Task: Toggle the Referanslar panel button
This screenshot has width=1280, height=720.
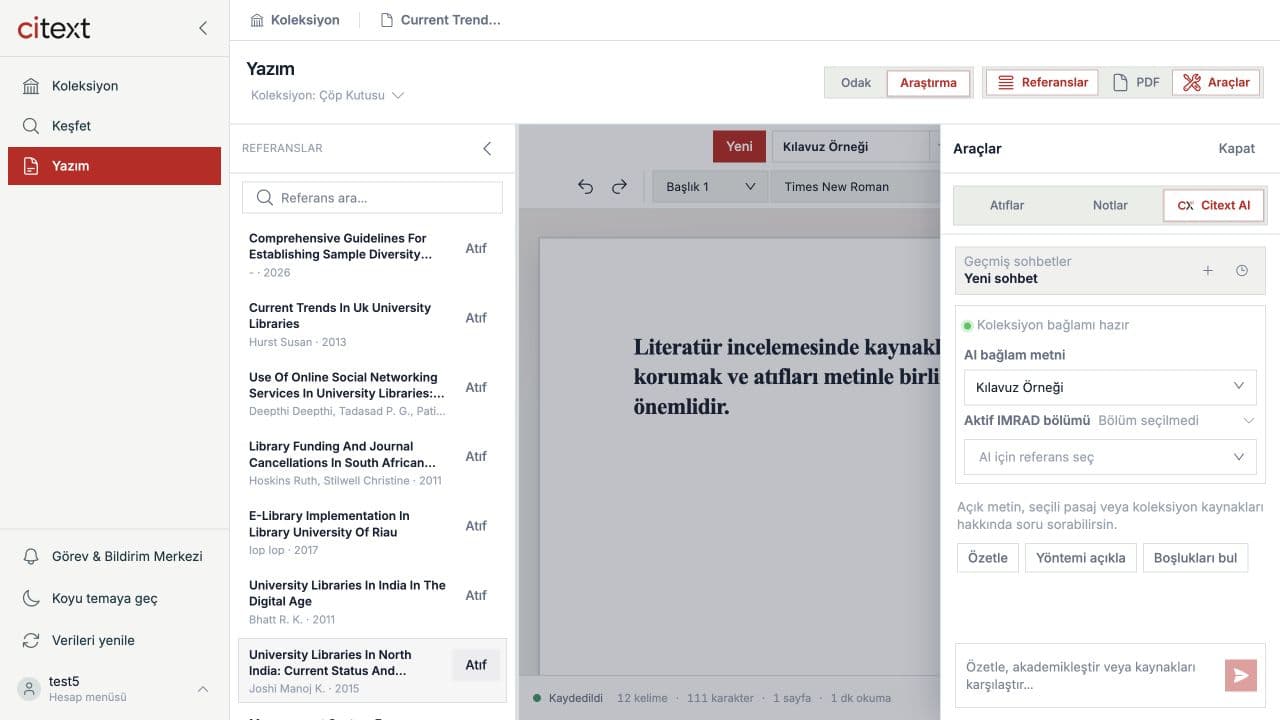Action: 1043,83
